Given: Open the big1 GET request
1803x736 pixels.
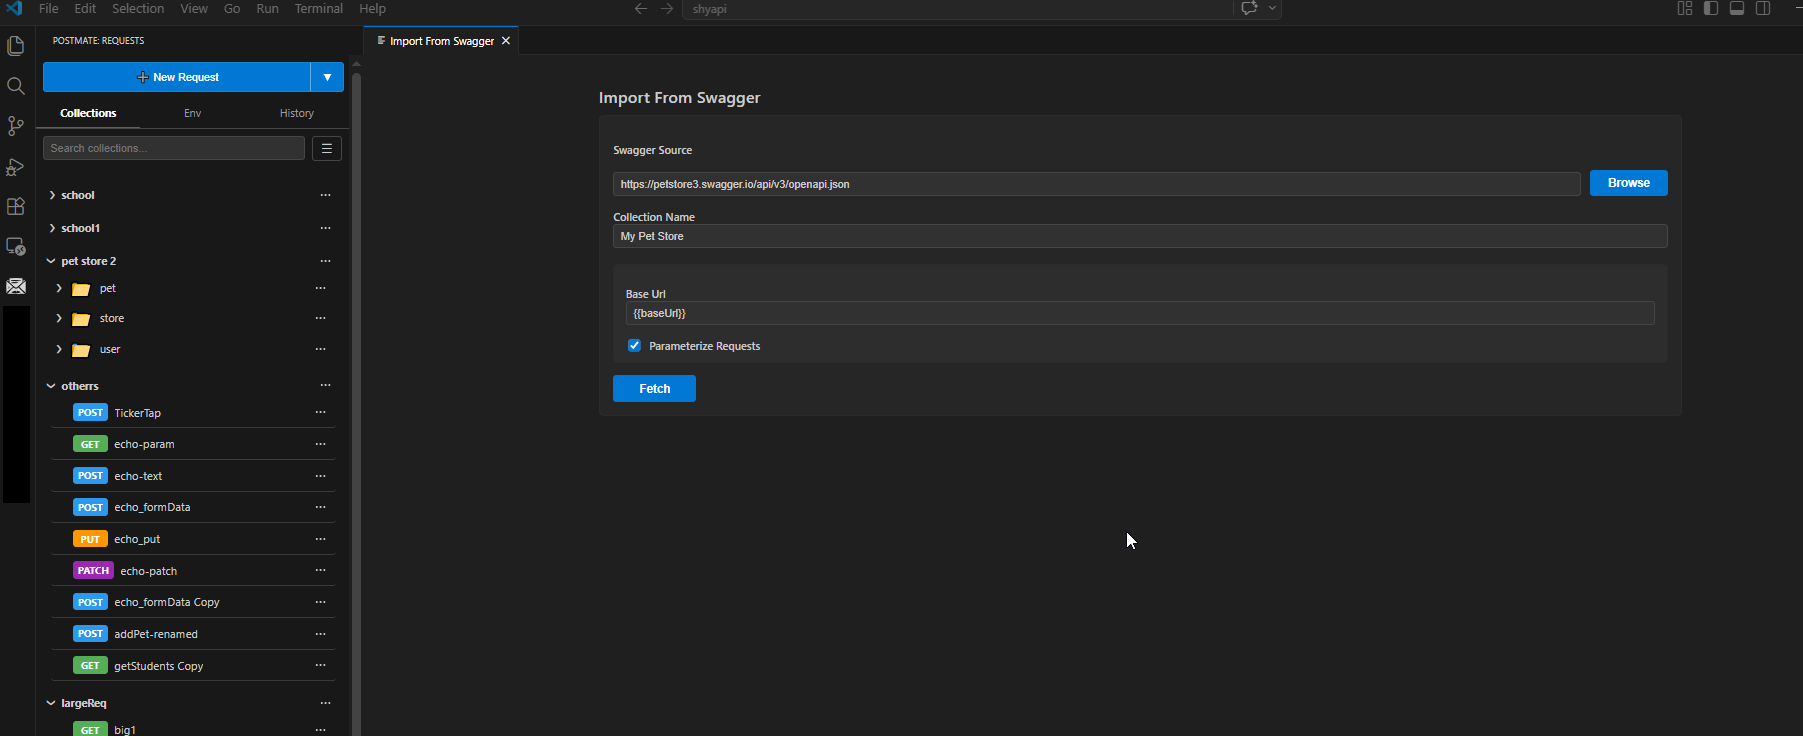Looking at the screenshot, I should [x=193, y=729].
